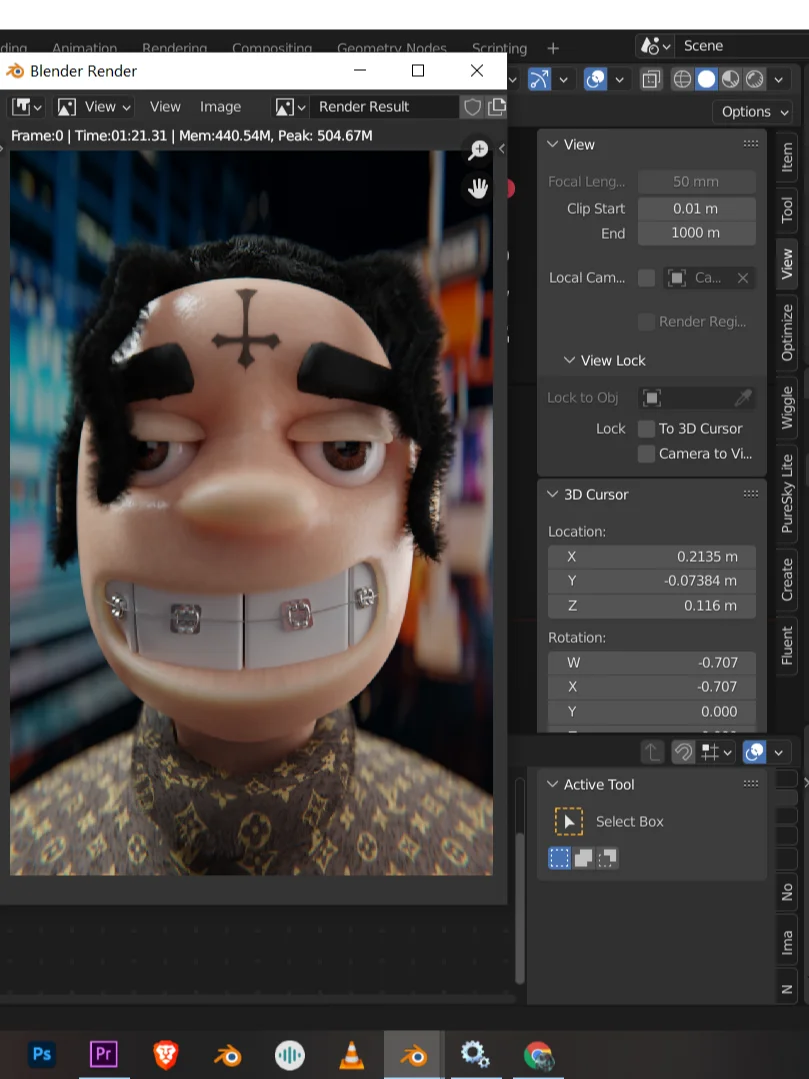This screenshot has height=1079, width=809.
Task: Open the editor type selector in Blender Render
Action: [x=28, y=107]
